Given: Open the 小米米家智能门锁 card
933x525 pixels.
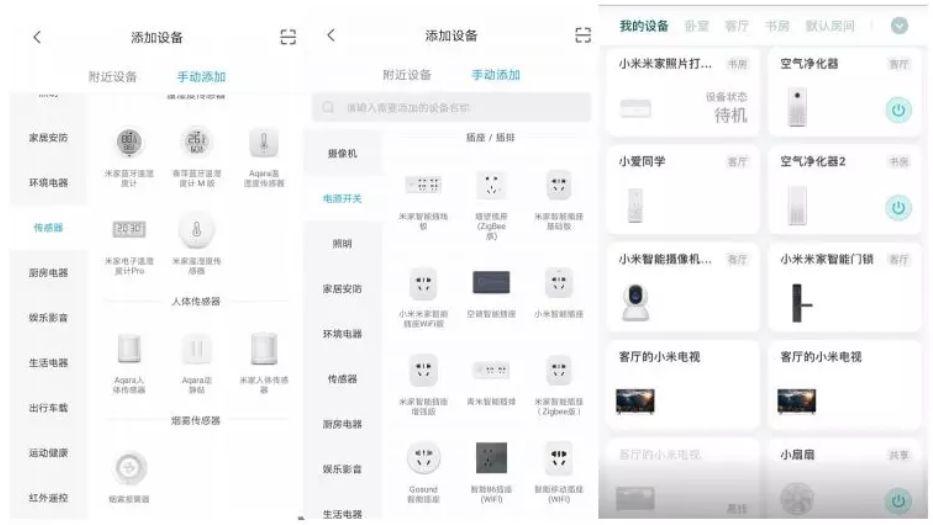Looking at the screenshot, I should pyautogui.click(x=844, y=288).
